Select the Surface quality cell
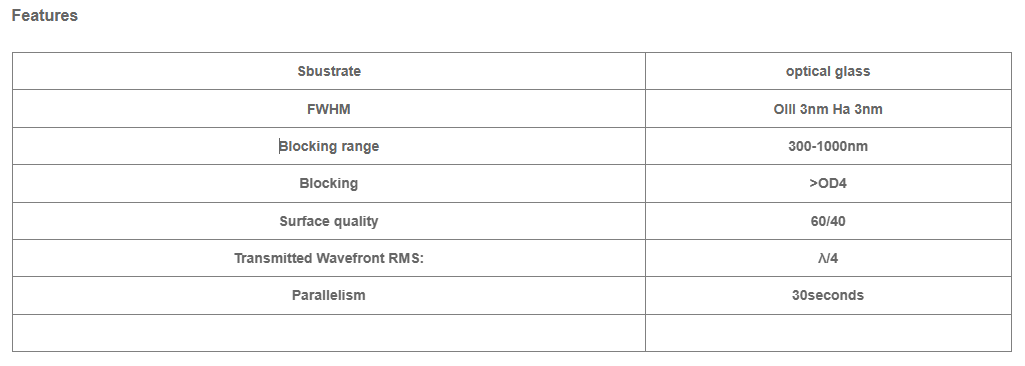 pyautogui.click(x=329, y=221)
